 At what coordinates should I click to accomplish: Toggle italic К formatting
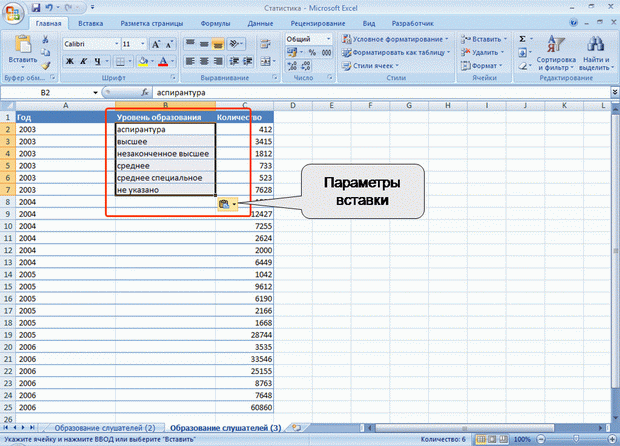tap(83, 61)
